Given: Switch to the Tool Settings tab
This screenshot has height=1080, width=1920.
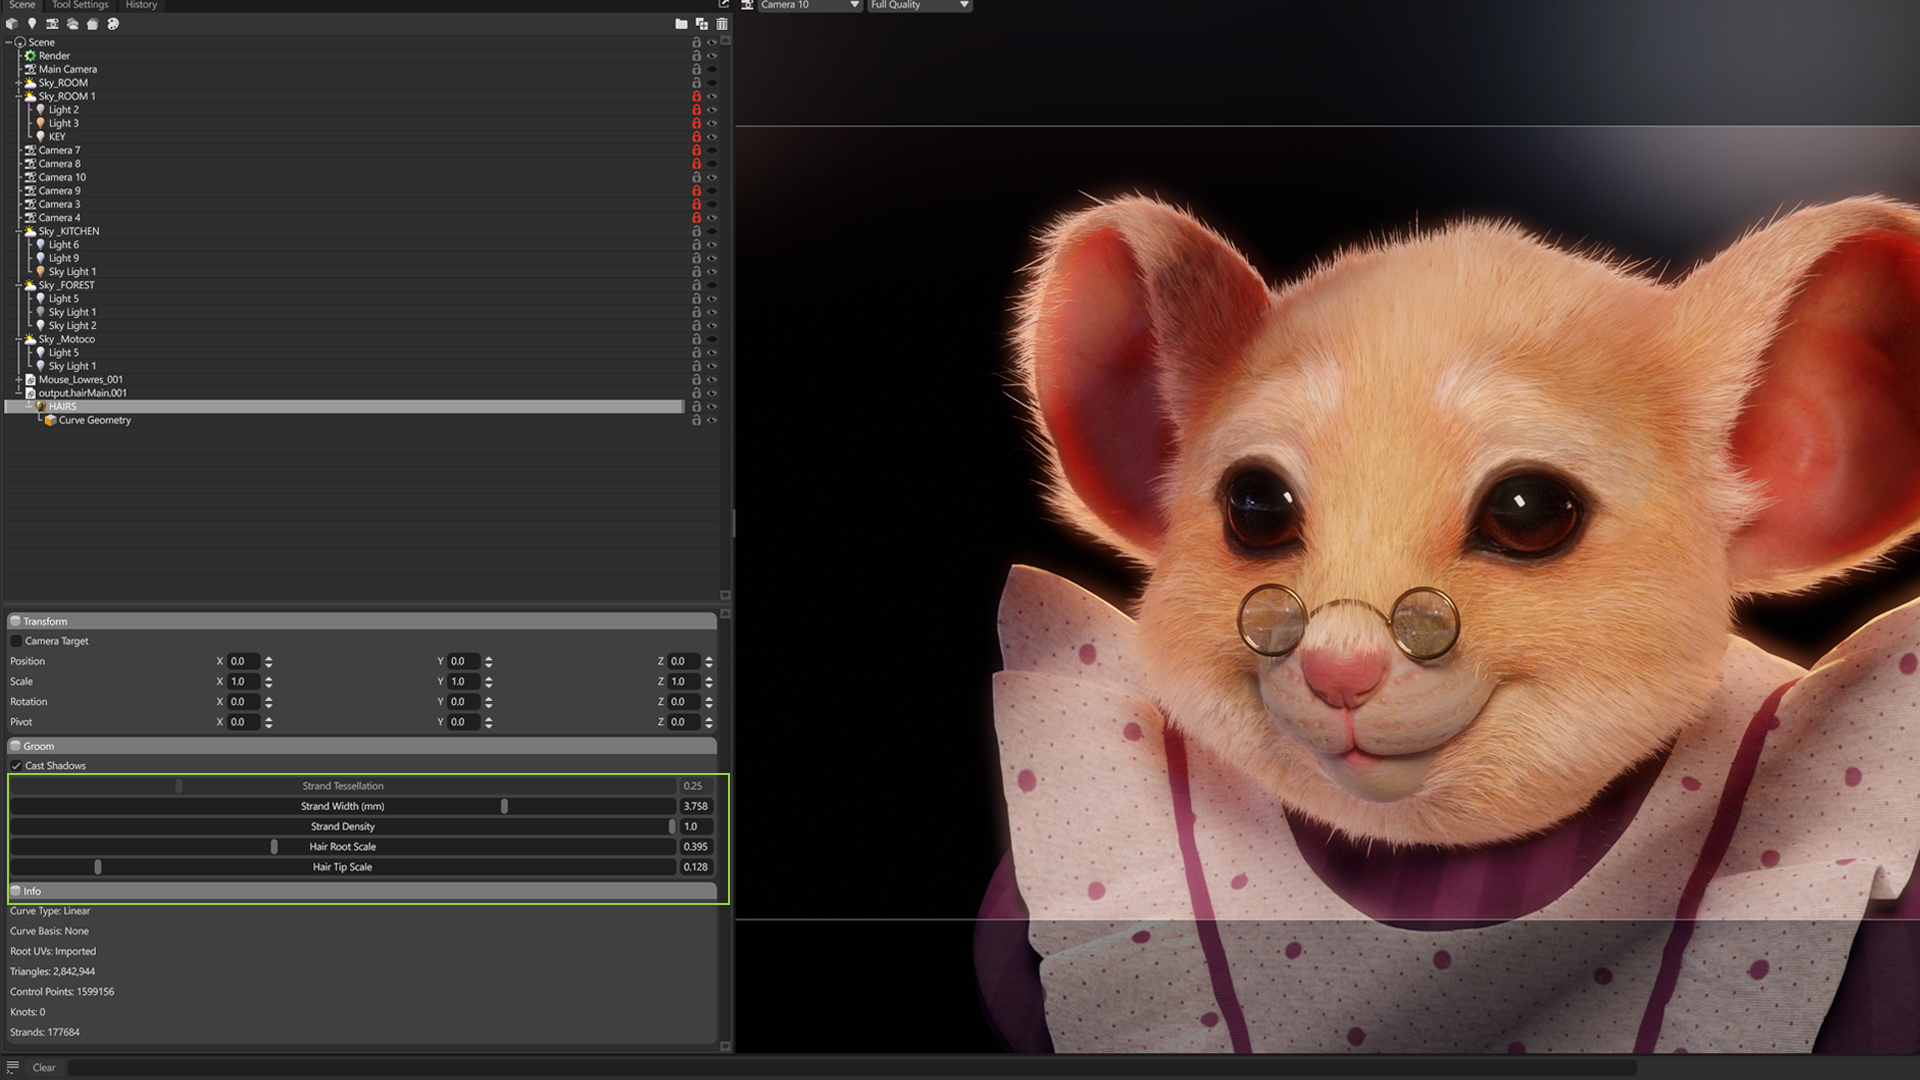Looking at the screenshot, I should pyautogui.click(x=80, y=5).
